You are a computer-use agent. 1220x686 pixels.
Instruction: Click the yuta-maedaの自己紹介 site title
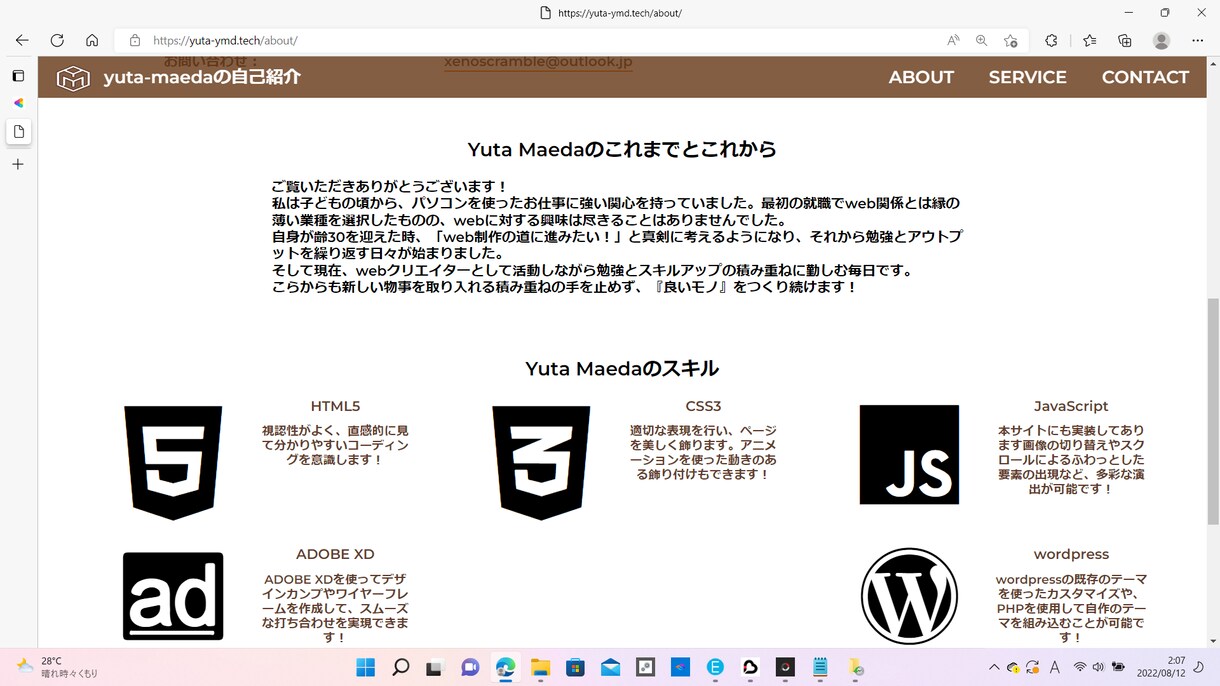pyautogui.click(x=202, y=77)
